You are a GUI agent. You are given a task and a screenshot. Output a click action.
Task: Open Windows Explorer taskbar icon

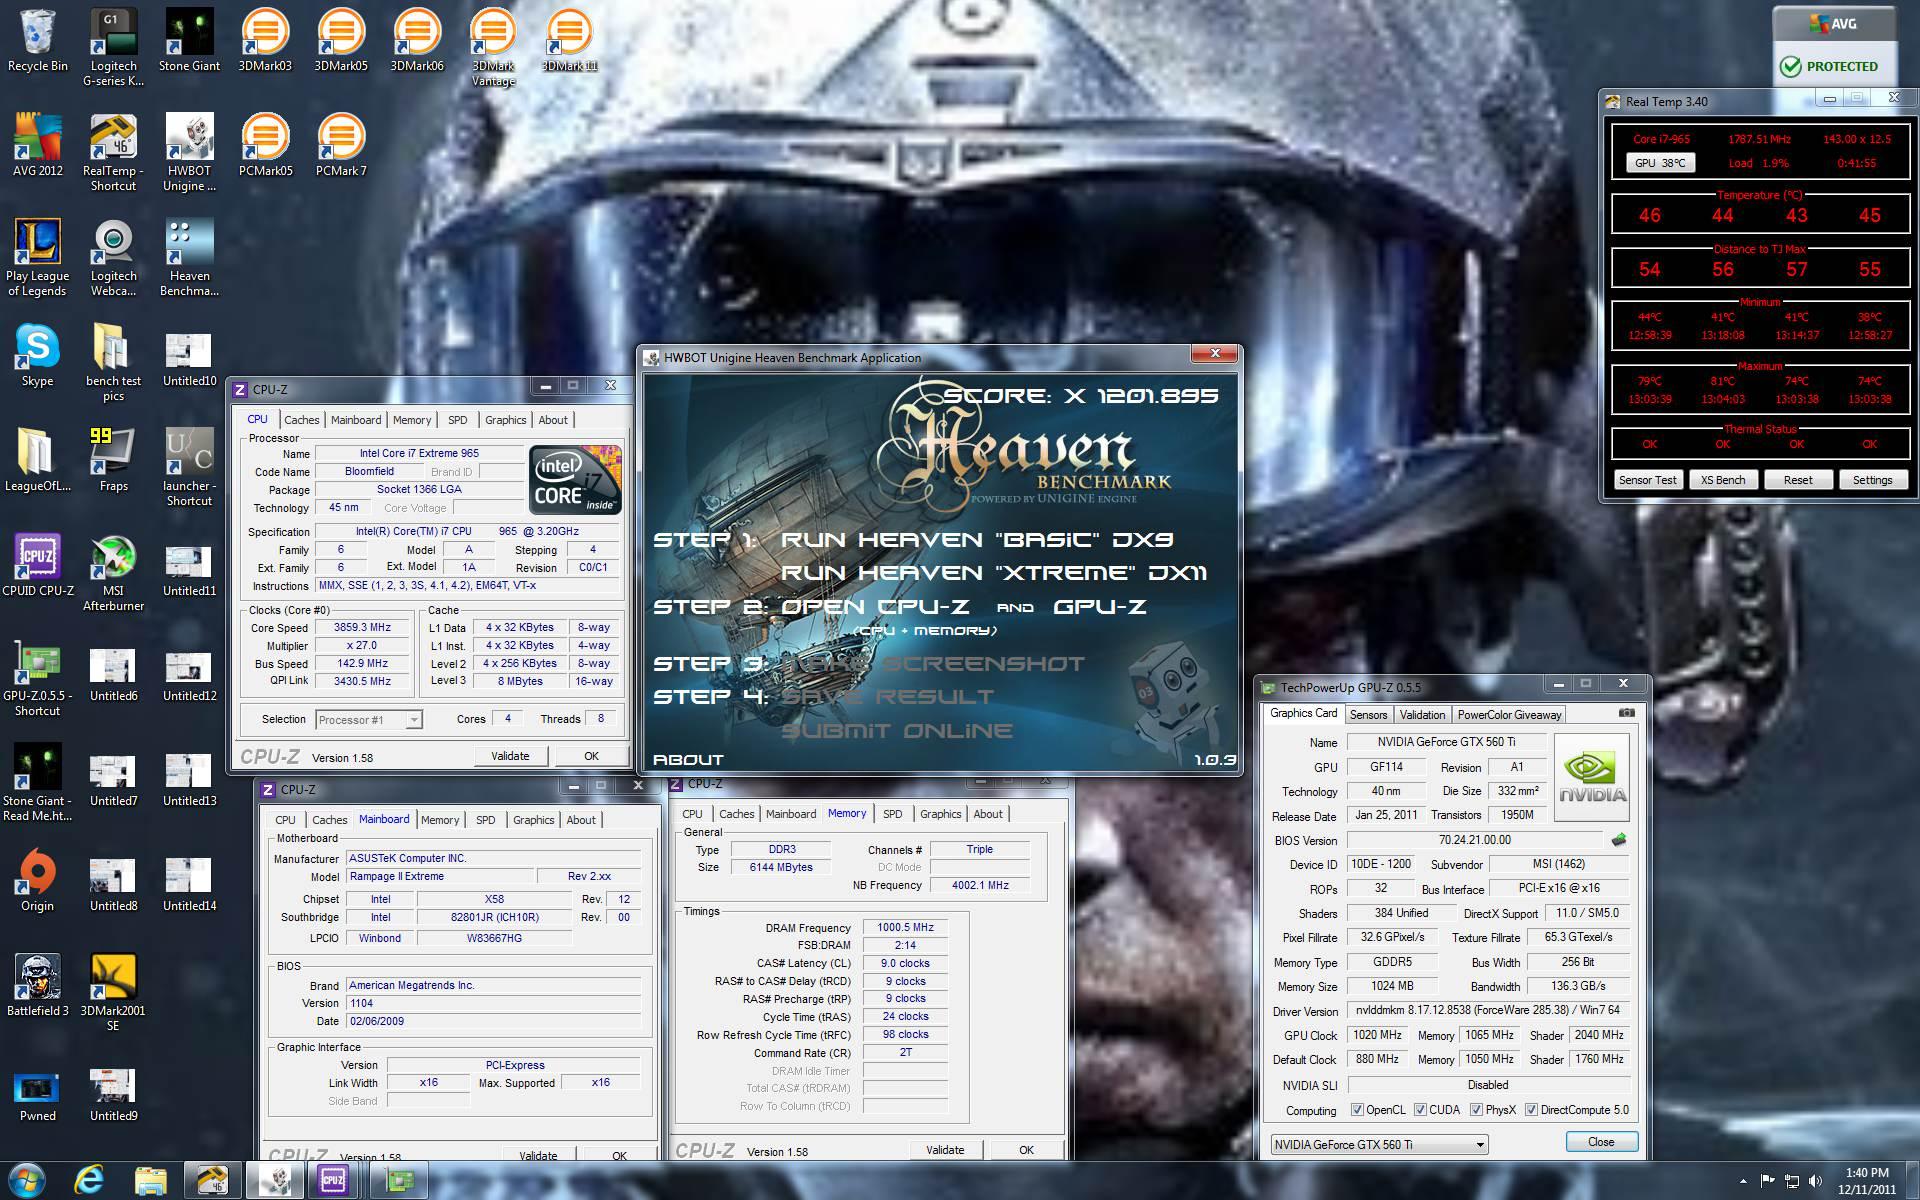pos(151,1180)
